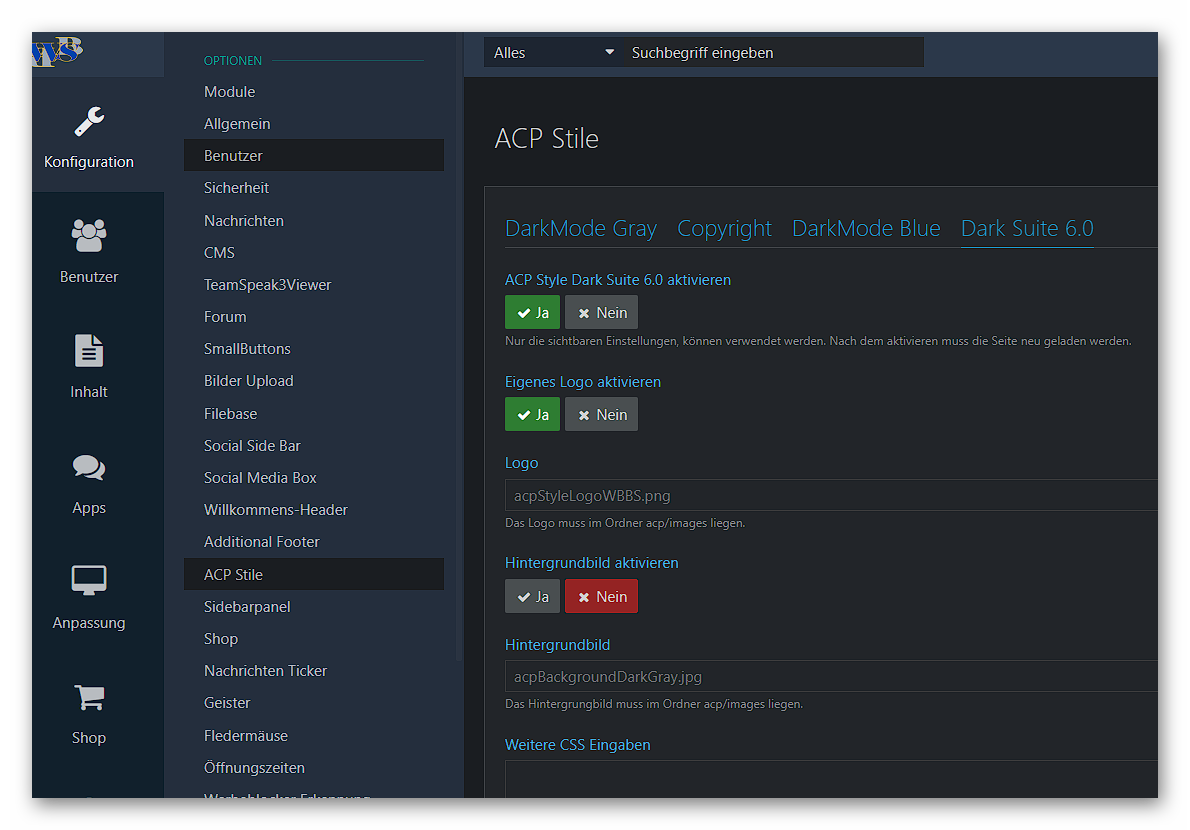Switch to the DarkMode Gray tab
The width and height of the screenshot is (1190, 830).
(581, 228)
